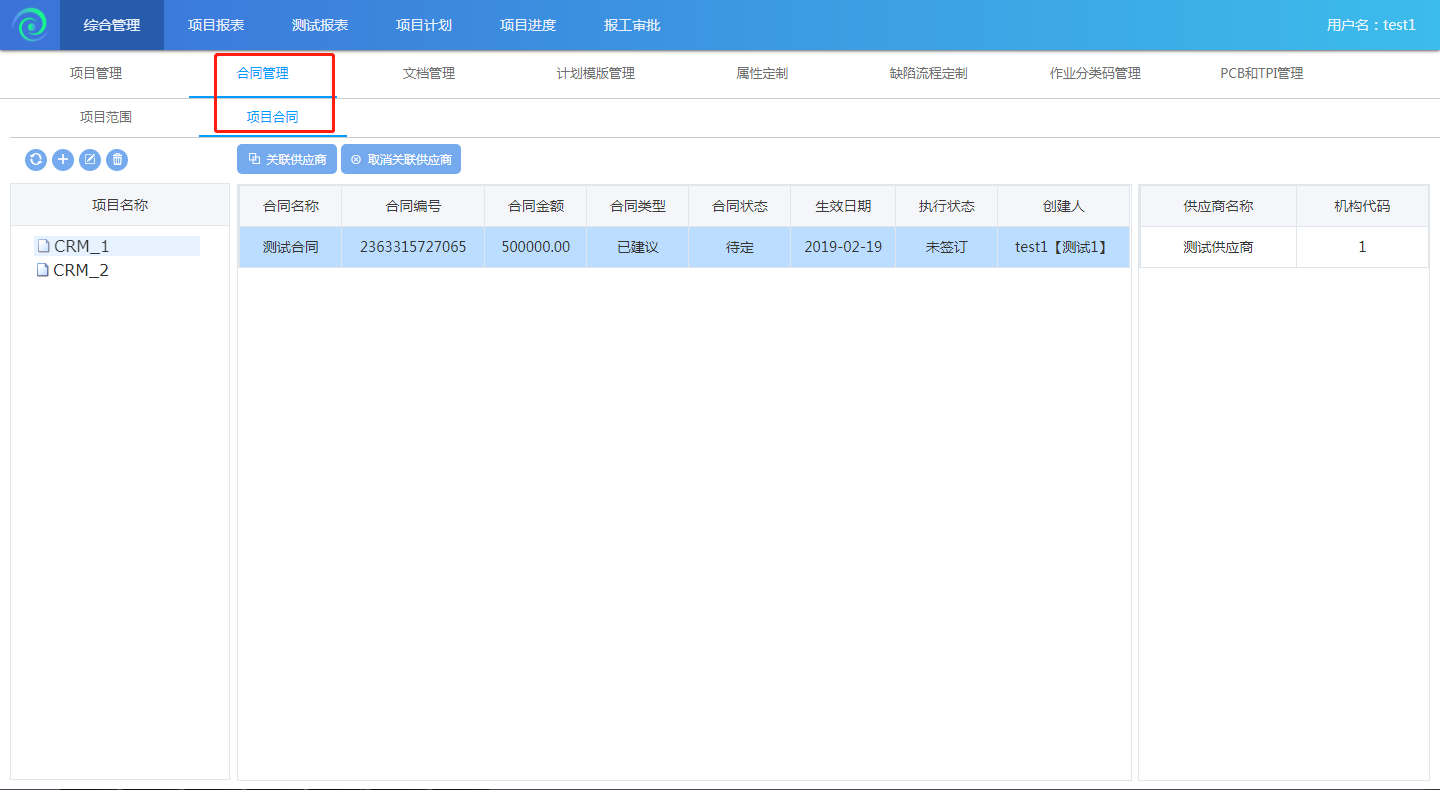This screenshot has height=790, width=1440.
Task: Open the 项目报表 top menu
Action: pos(216,25)
